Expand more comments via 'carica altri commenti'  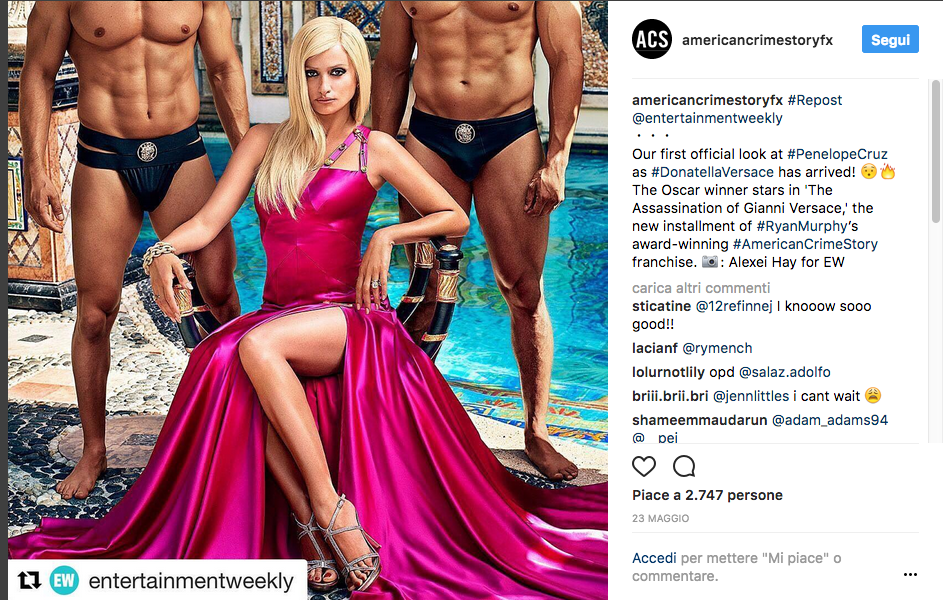pyautogui.click(x=701, y=288)
